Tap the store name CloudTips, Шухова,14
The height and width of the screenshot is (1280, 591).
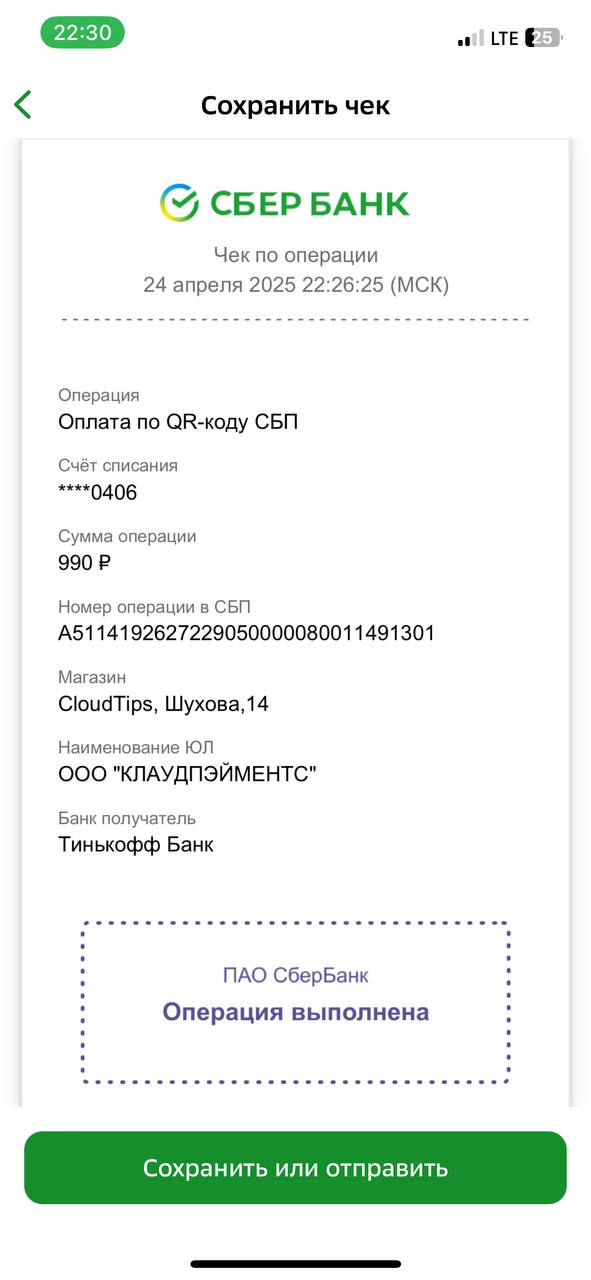[164, 704]
